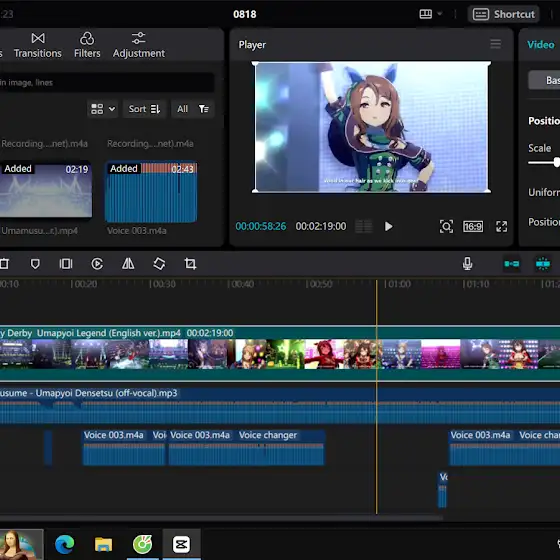Select the Voice 003.m4a media thumbnail
Image resolution: width=560 pixels, height=560 pixels.
[x=151, y=192]
